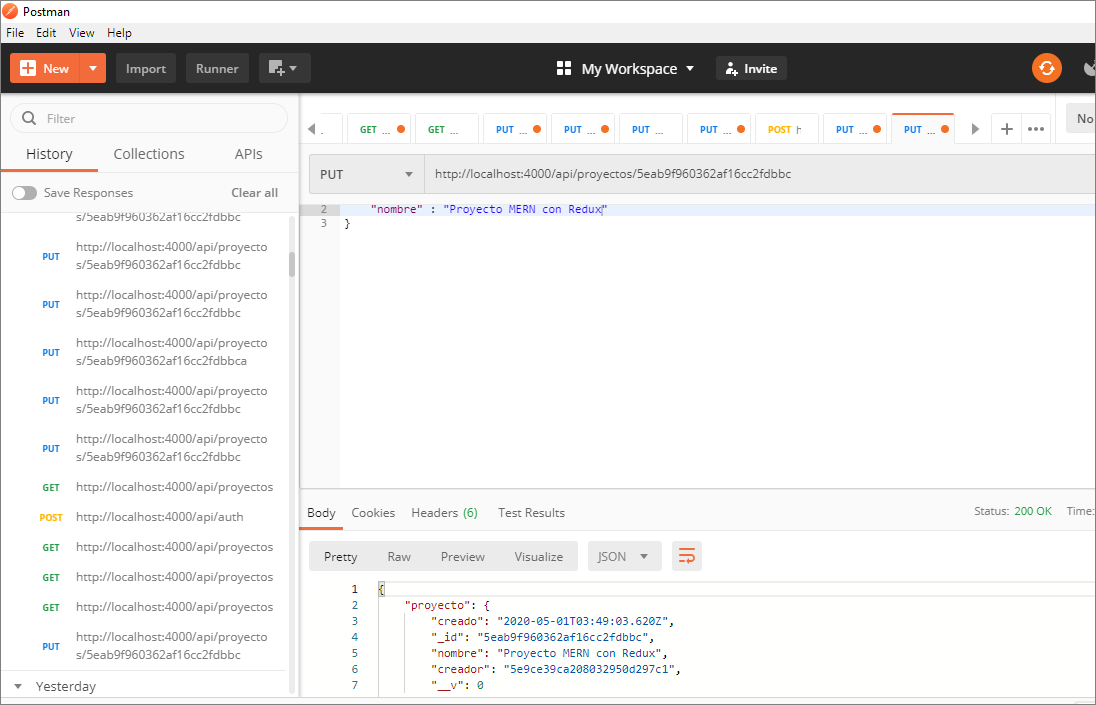
Task: Open the View menu
Action: coord(81,33)
